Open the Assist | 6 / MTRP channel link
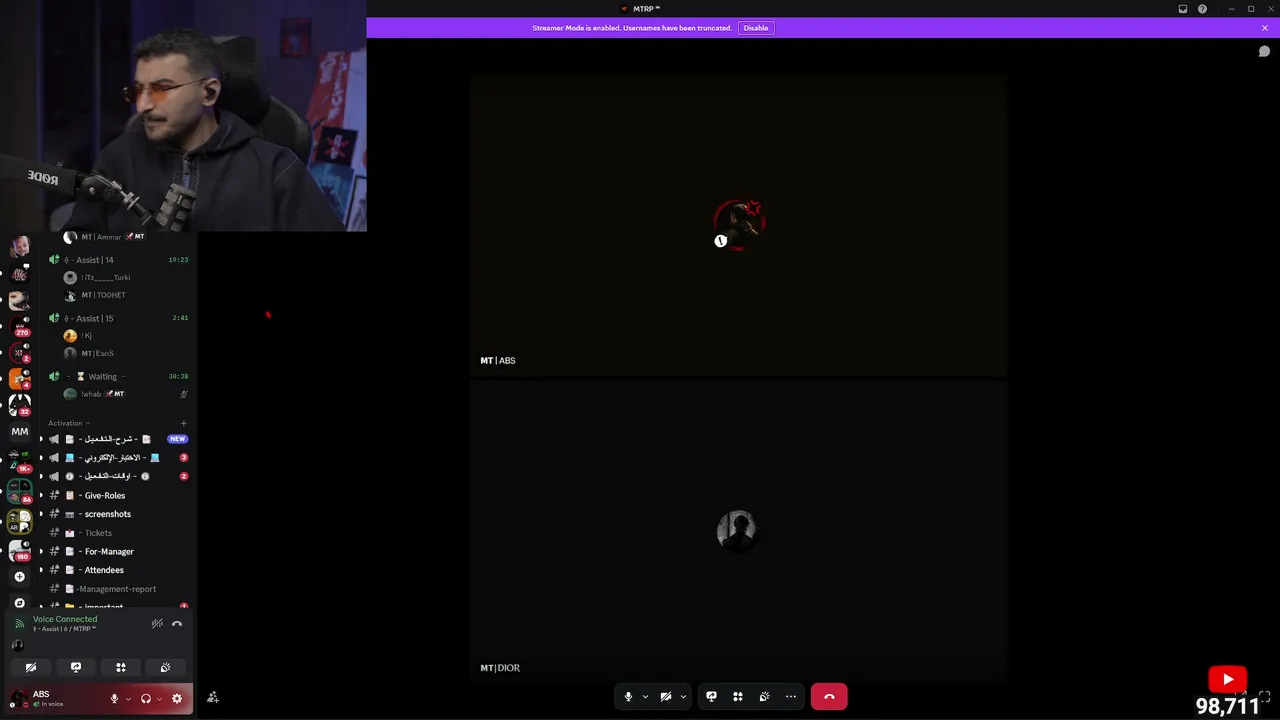The image size is (1280, 720). click(x=65, y=629)
